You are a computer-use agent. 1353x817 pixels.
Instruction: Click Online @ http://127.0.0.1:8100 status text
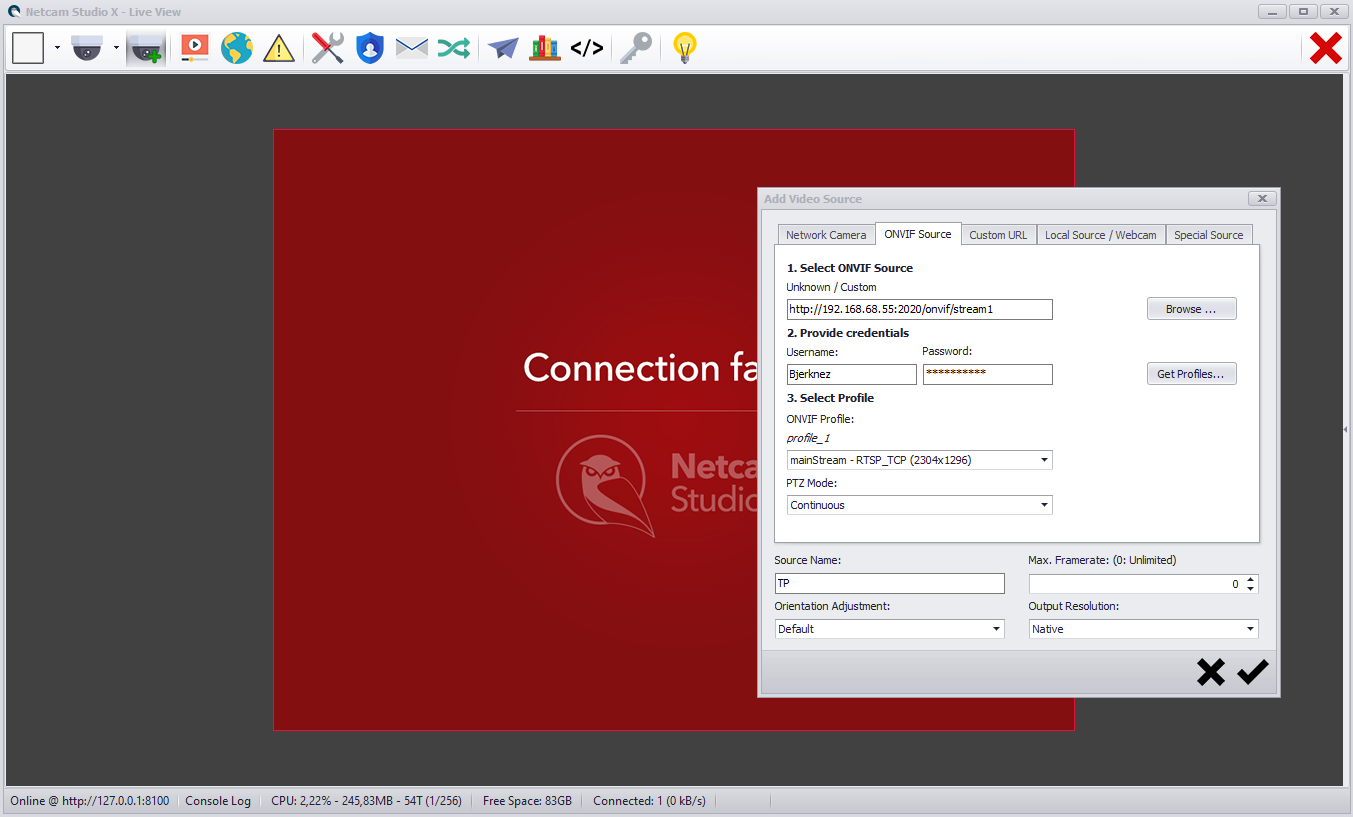tap(90, 801)
